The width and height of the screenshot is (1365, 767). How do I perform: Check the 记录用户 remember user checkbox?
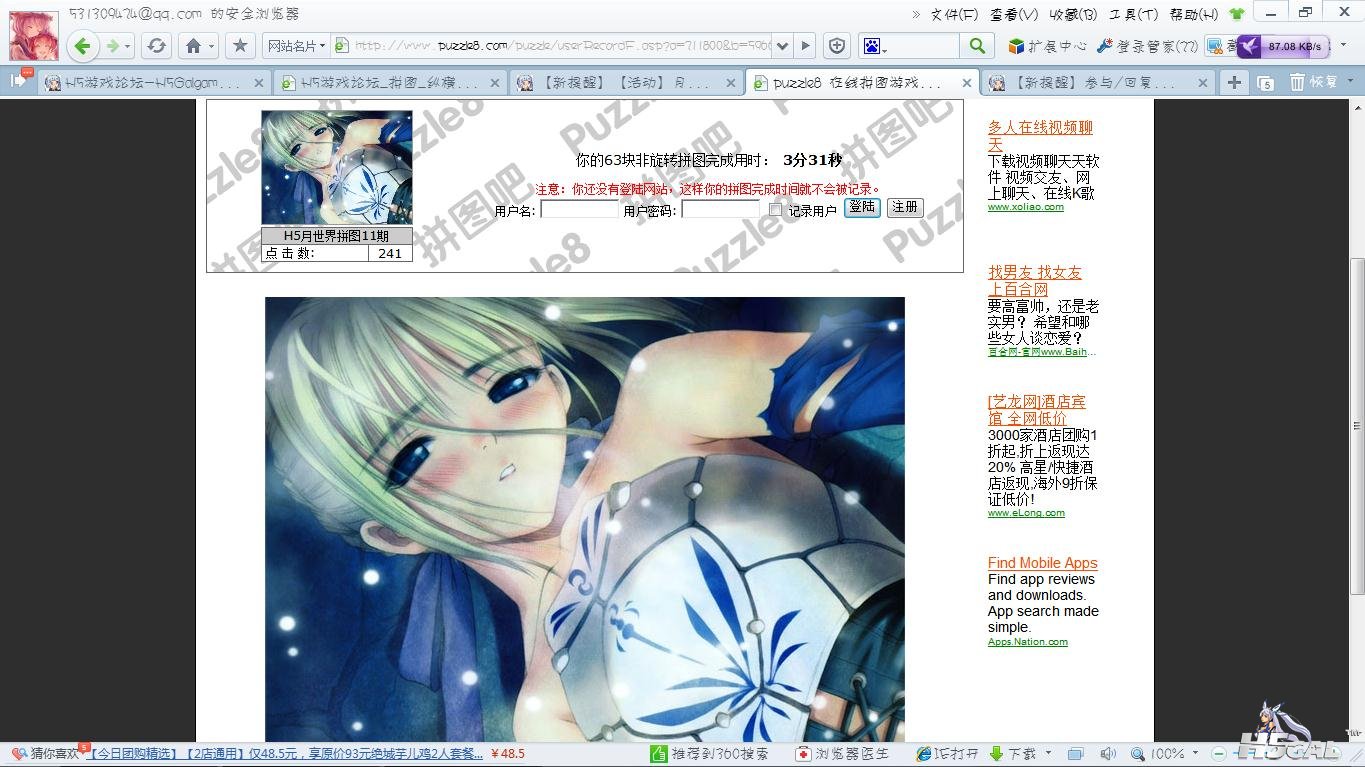pyautogui.click(x=775, y=210)
